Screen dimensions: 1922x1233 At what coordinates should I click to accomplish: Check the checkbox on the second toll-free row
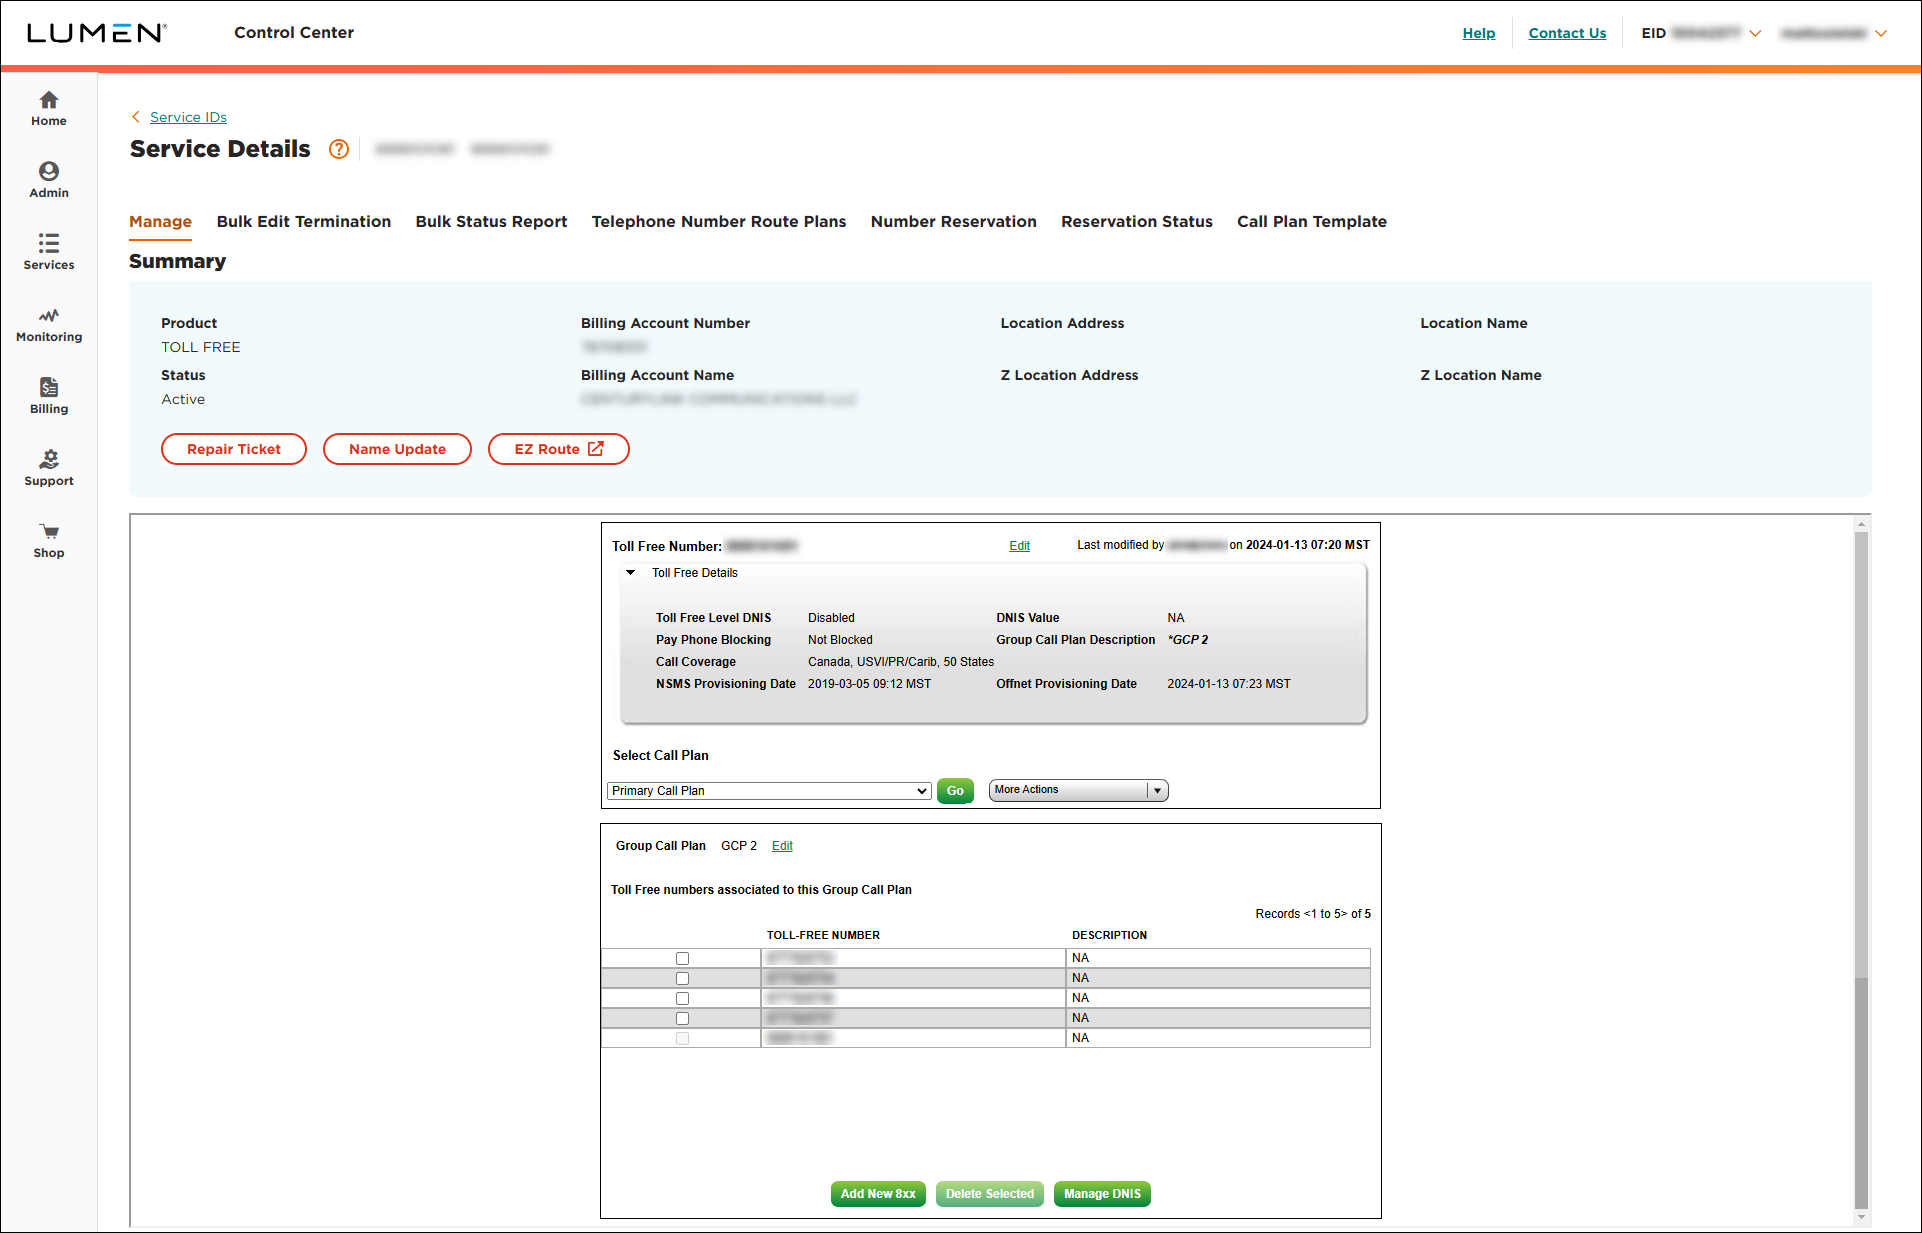(x=682, y=978)
